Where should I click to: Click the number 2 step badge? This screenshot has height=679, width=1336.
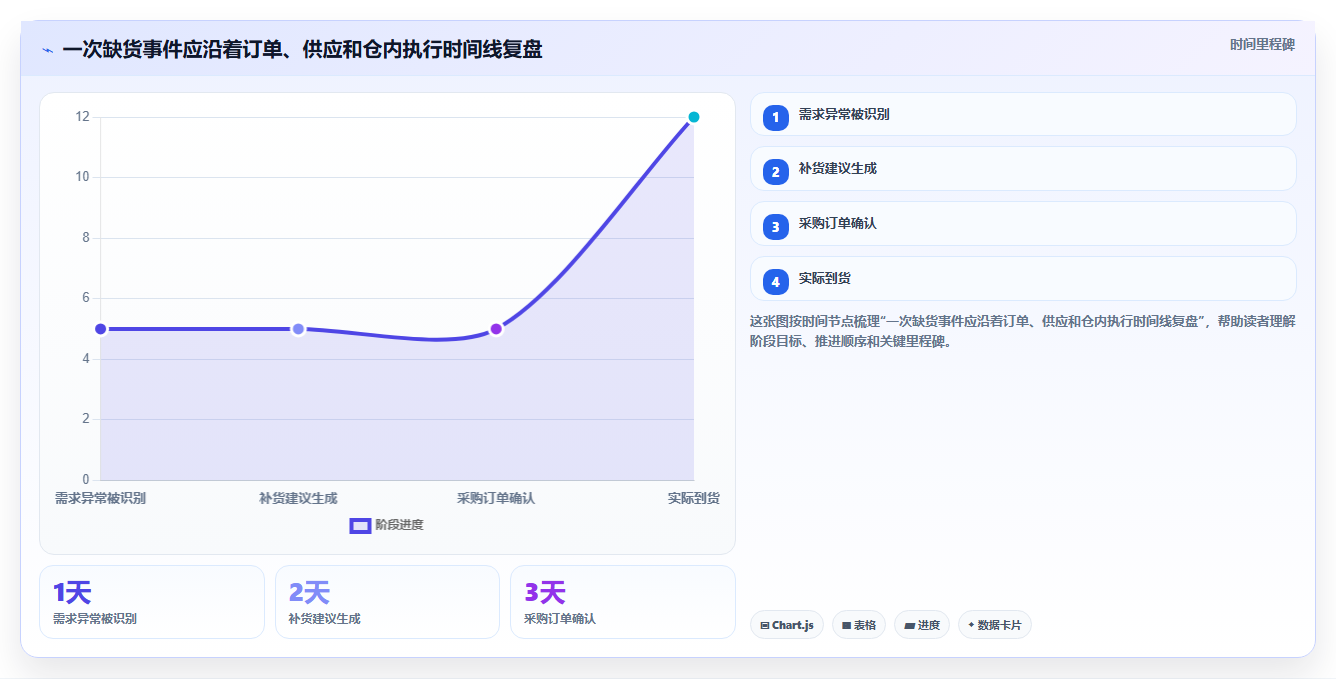[775, 172]
